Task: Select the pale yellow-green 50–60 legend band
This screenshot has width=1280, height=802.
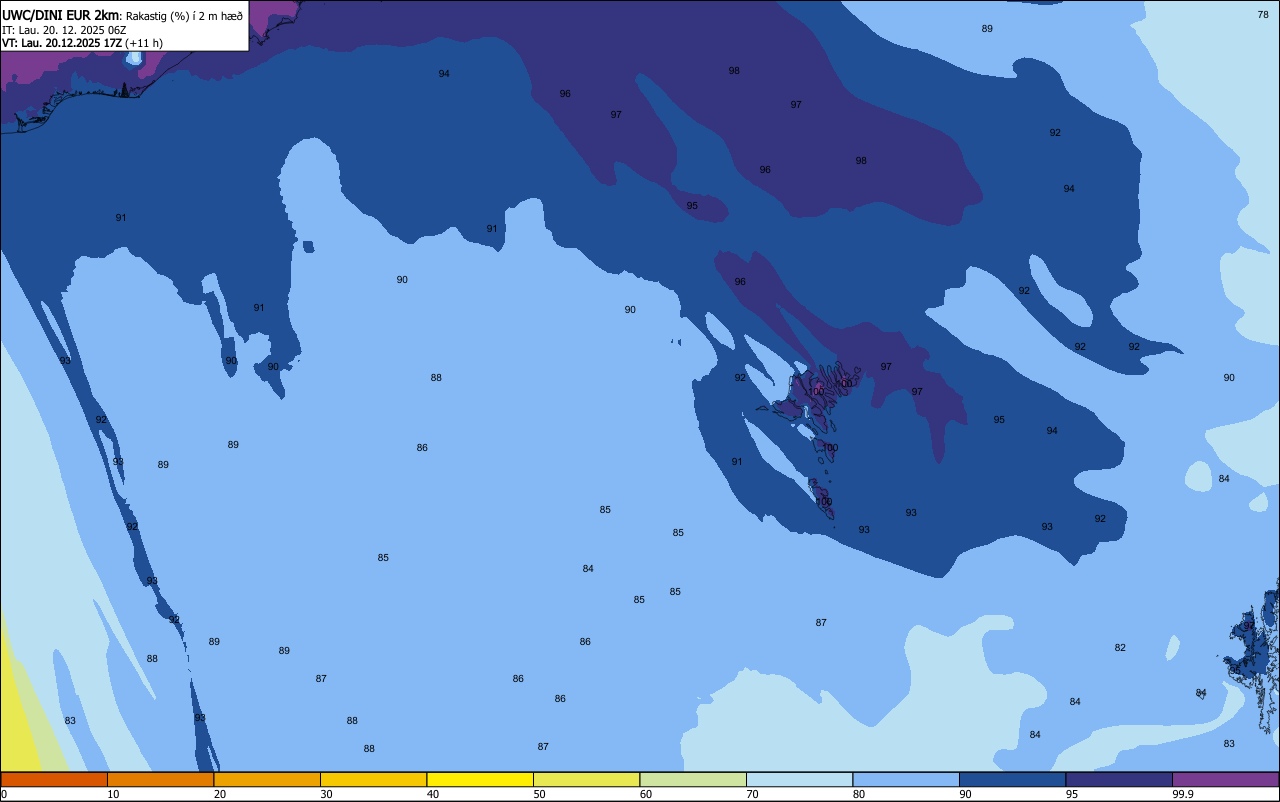Action: (x=586, y=779)
